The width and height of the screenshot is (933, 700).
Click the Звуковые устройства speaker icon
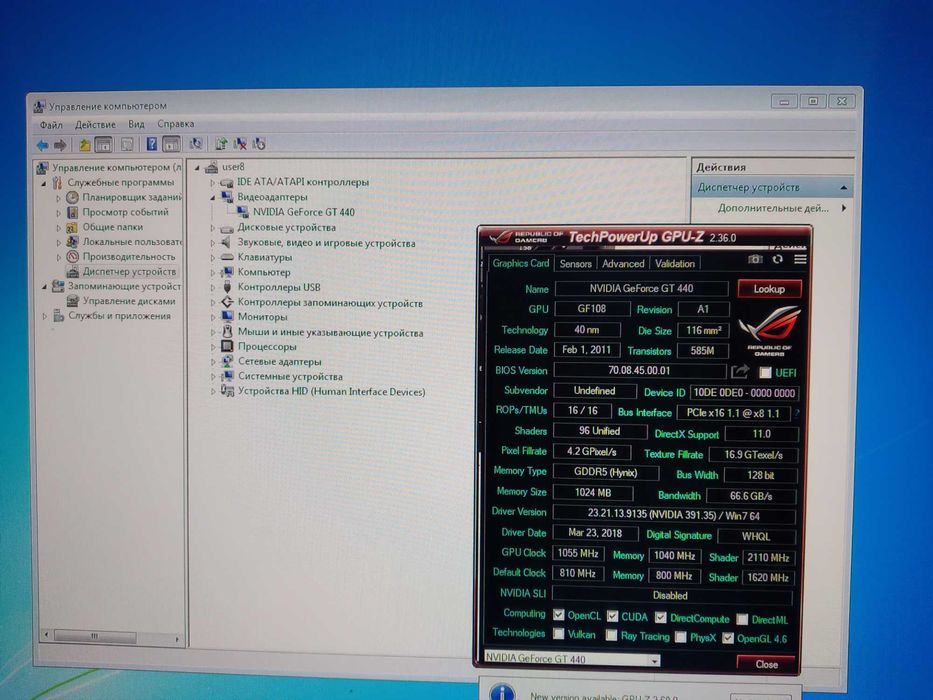[x=226, y=242]
